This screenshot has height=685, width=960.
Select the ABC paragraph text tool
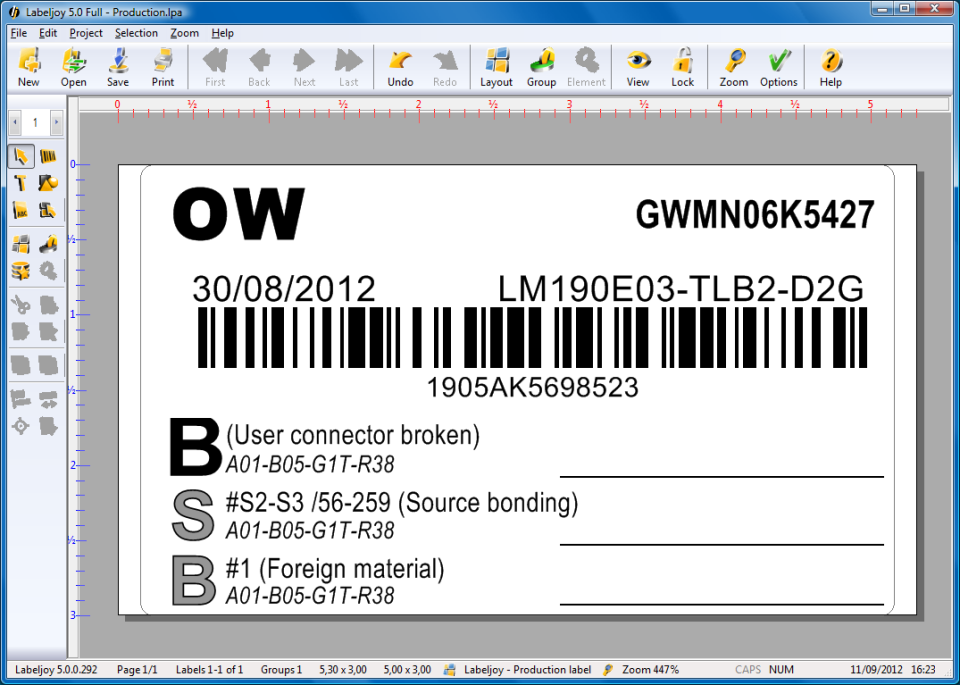pos(21,210)
